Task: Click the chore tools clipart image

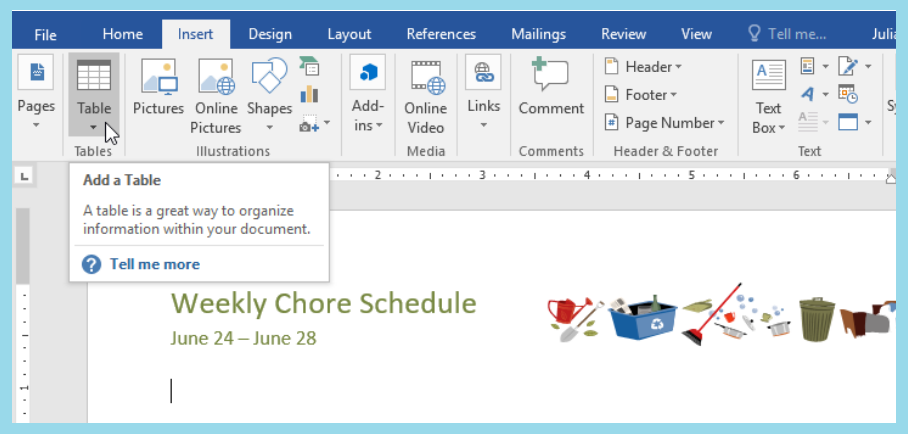Action: tap(721, 315)
